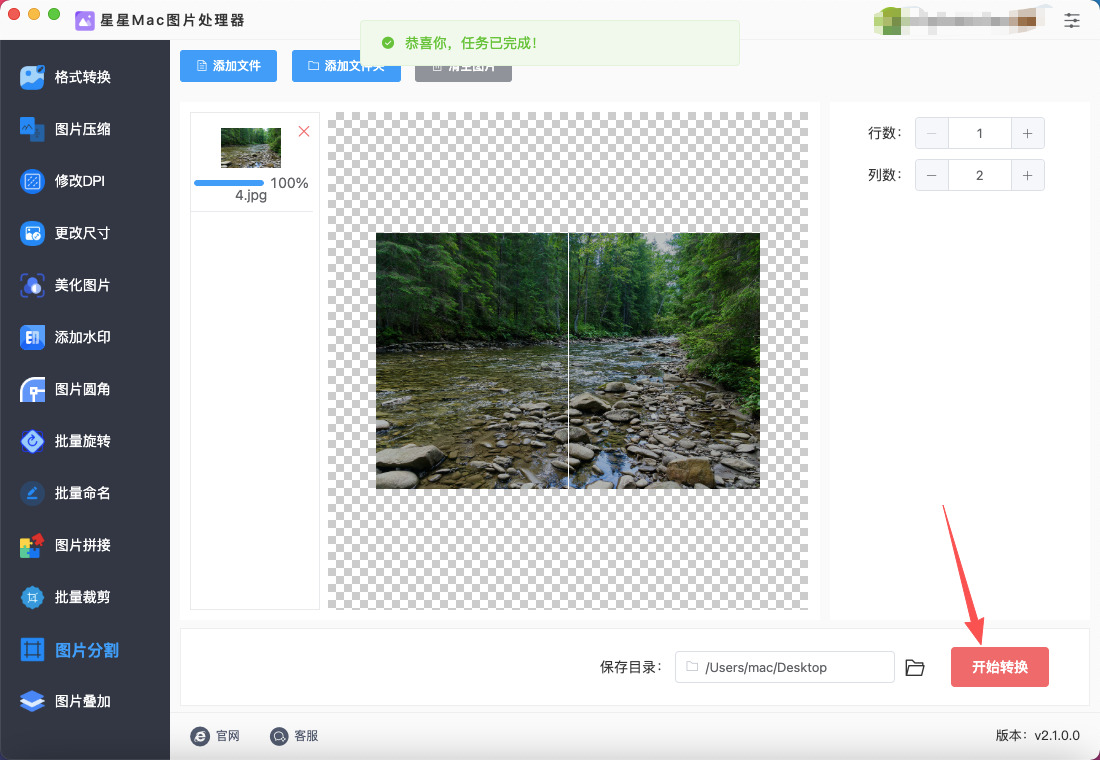Remove 4.jpg with the red X
The image size is (1100, 760).
point(304,131)
